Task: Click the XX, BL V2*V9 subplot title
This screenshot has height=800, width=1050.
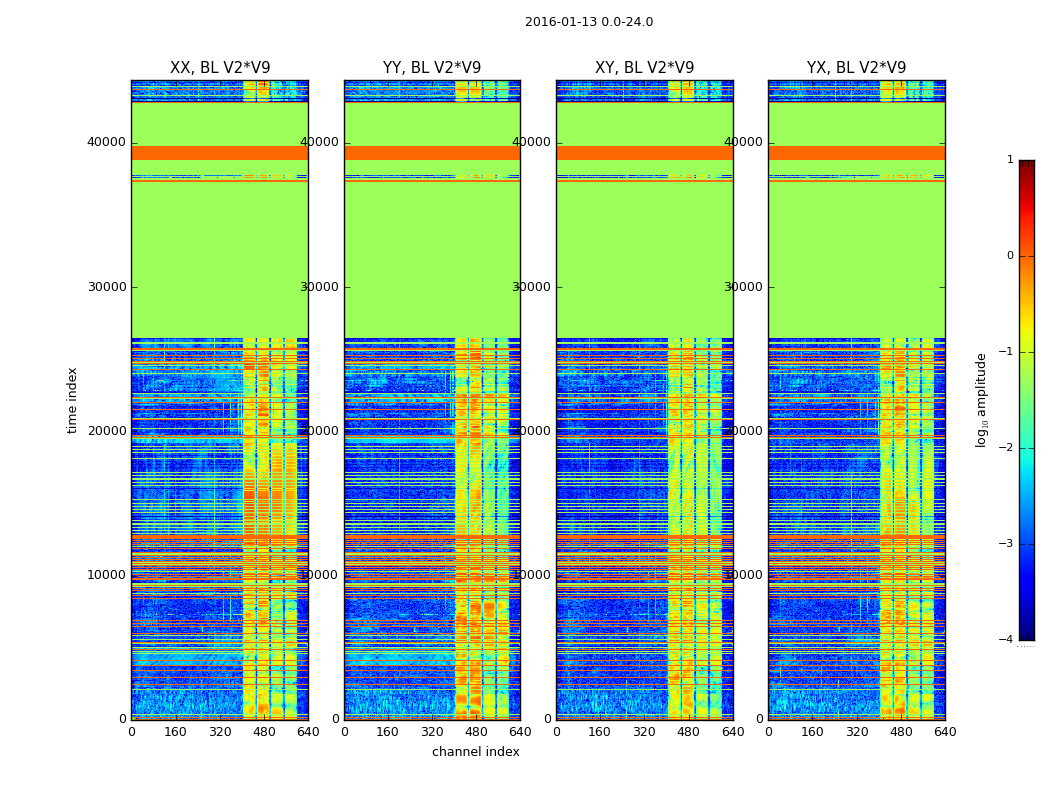Action: [220, 68]
